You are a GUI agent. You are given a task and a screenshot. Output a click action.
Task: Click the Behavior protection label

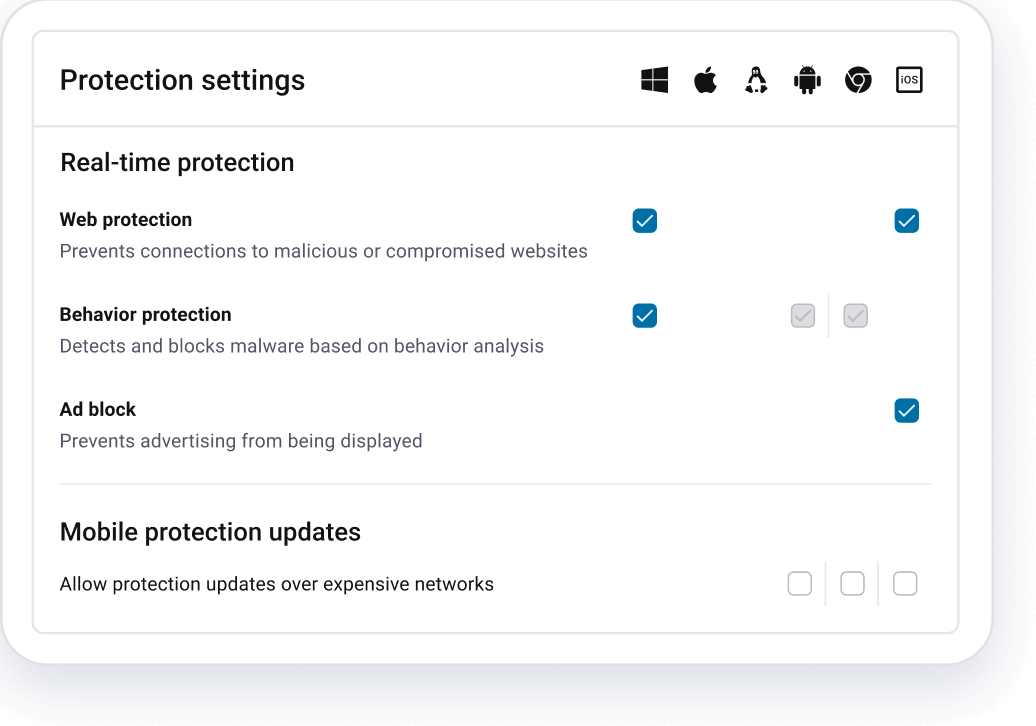[145, 314]
